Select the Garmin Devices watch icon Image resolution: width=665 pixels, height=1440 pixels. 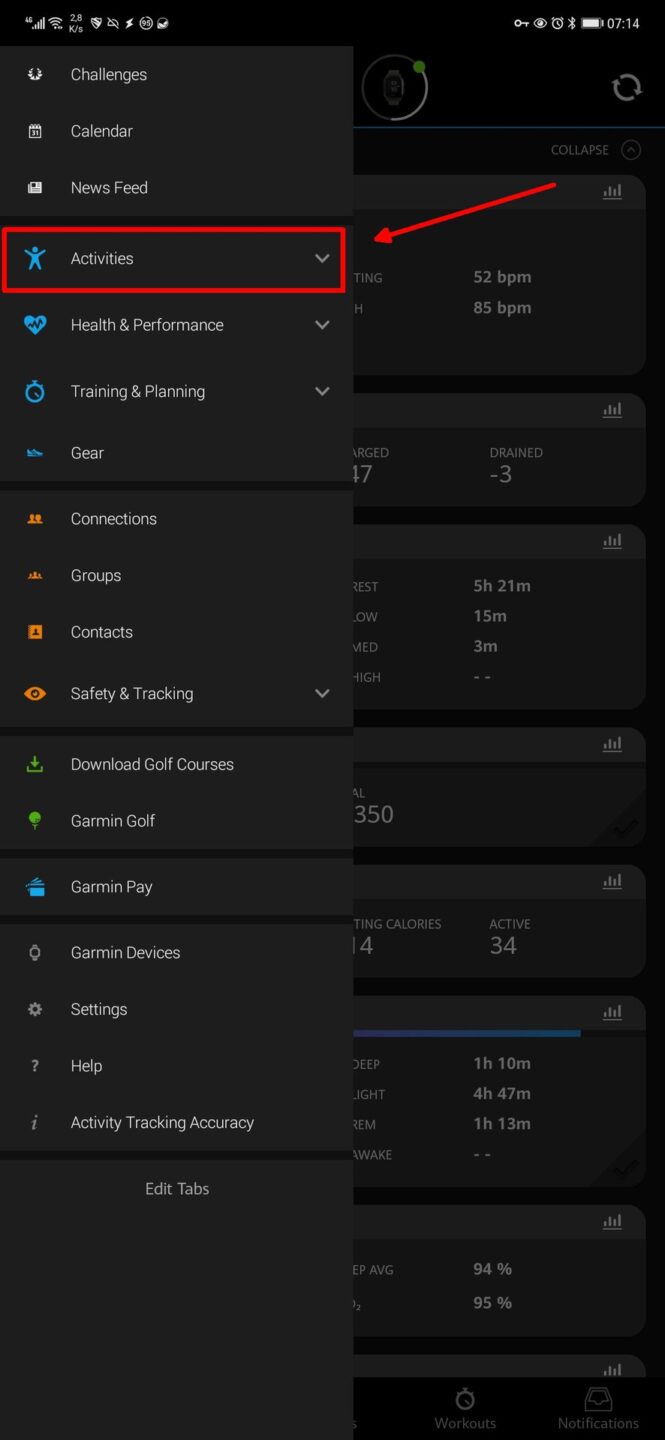pos(34,952)
